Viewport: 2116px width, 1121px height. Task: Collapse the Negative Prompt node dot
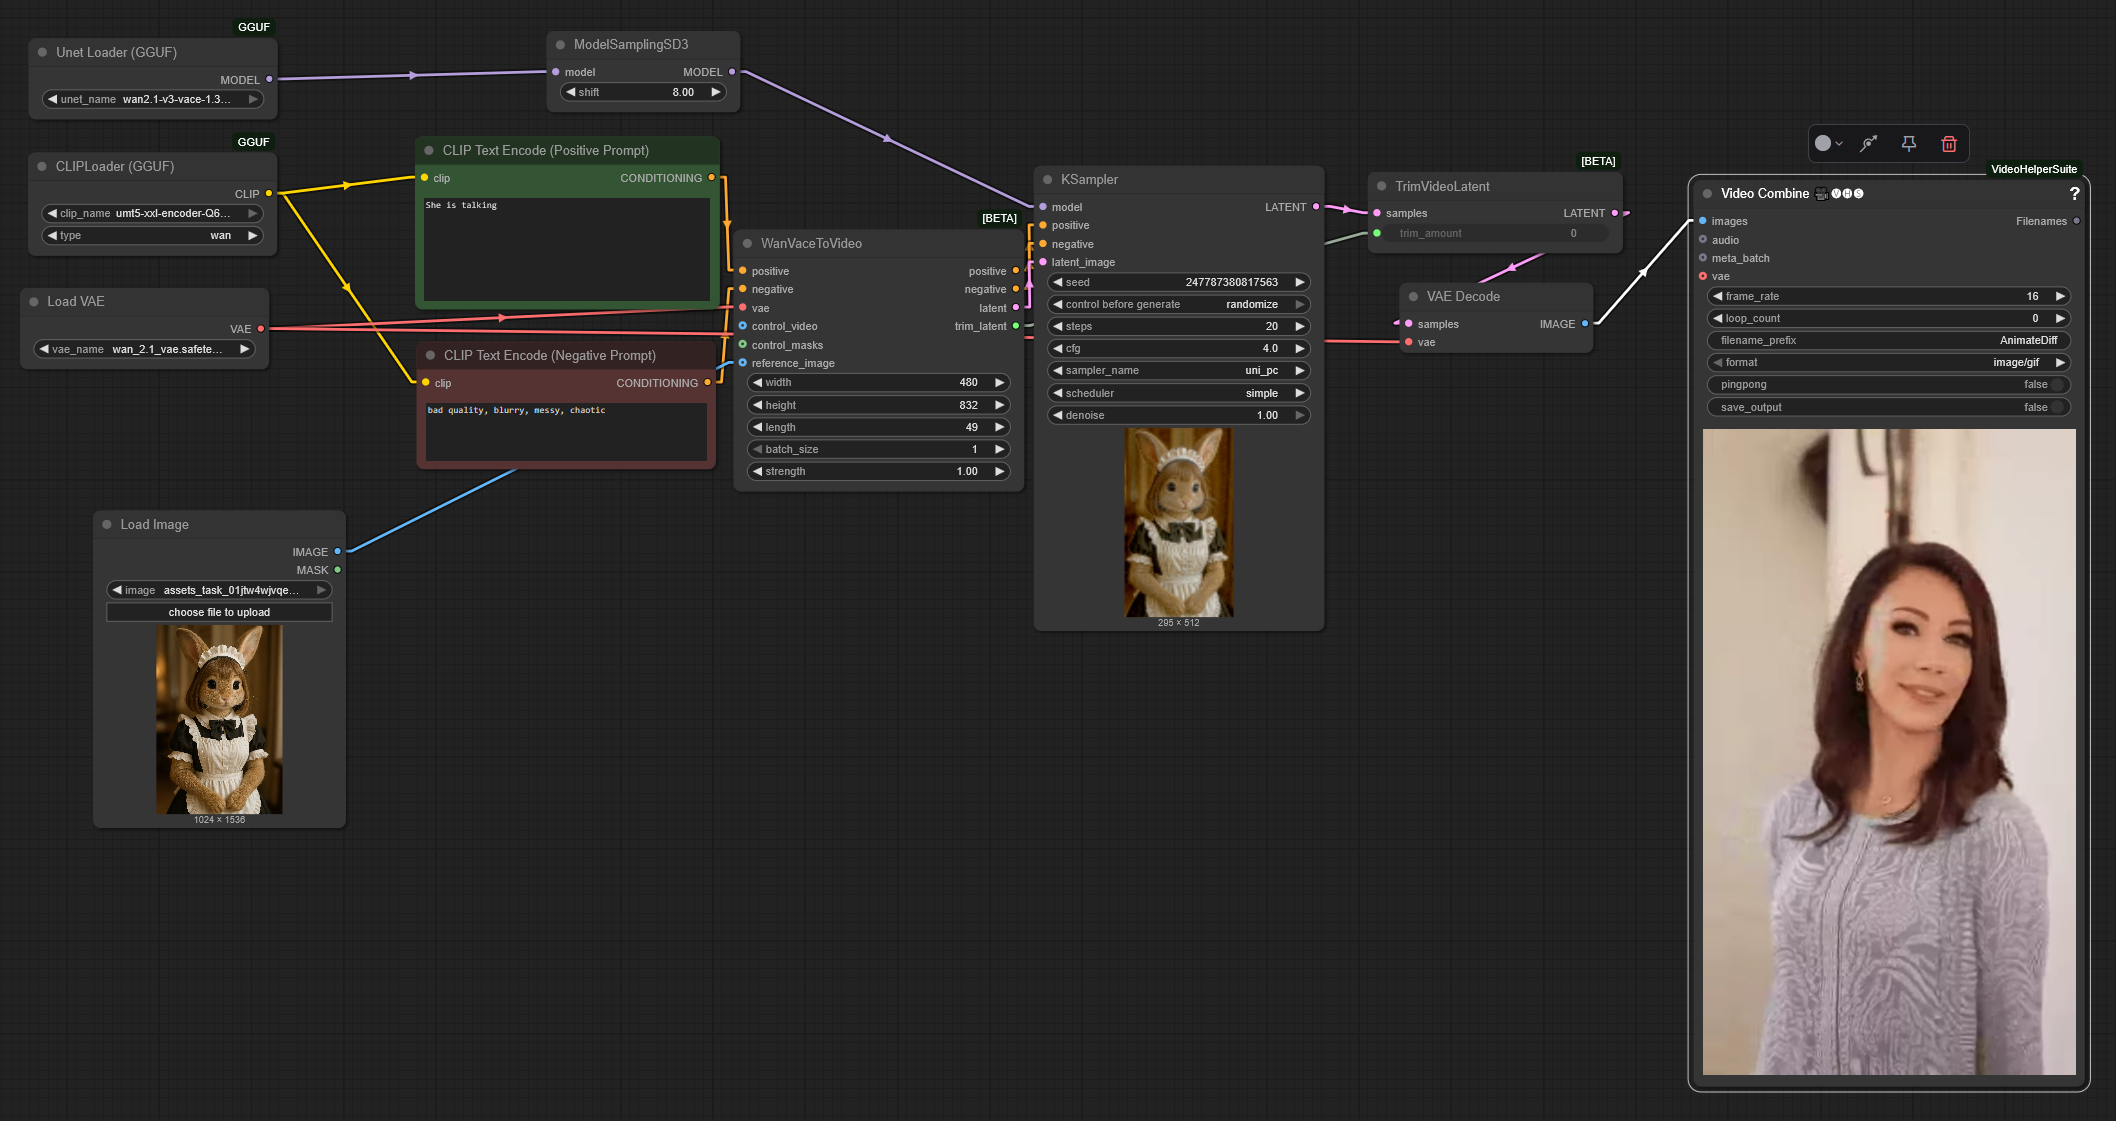(431, 356)
